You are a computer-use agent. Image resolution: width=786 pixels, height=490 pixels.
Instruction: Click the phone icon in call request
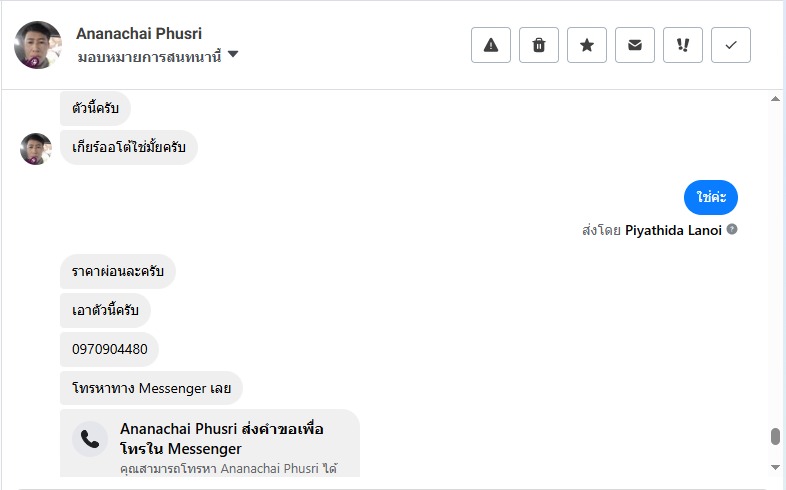point(91,438)
